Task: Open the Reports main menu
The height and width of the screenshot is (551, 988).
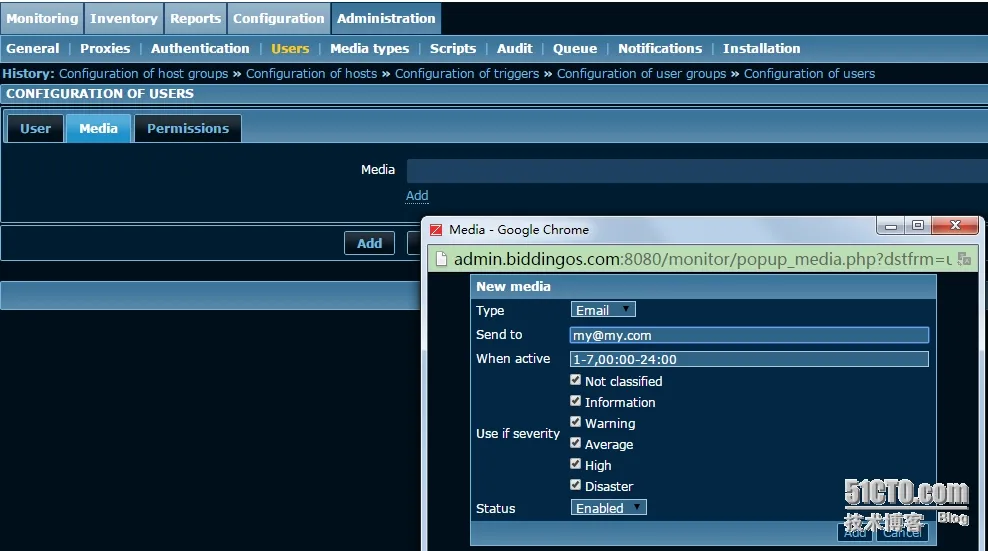Action: pyautogui.click(x=195, y=18)
